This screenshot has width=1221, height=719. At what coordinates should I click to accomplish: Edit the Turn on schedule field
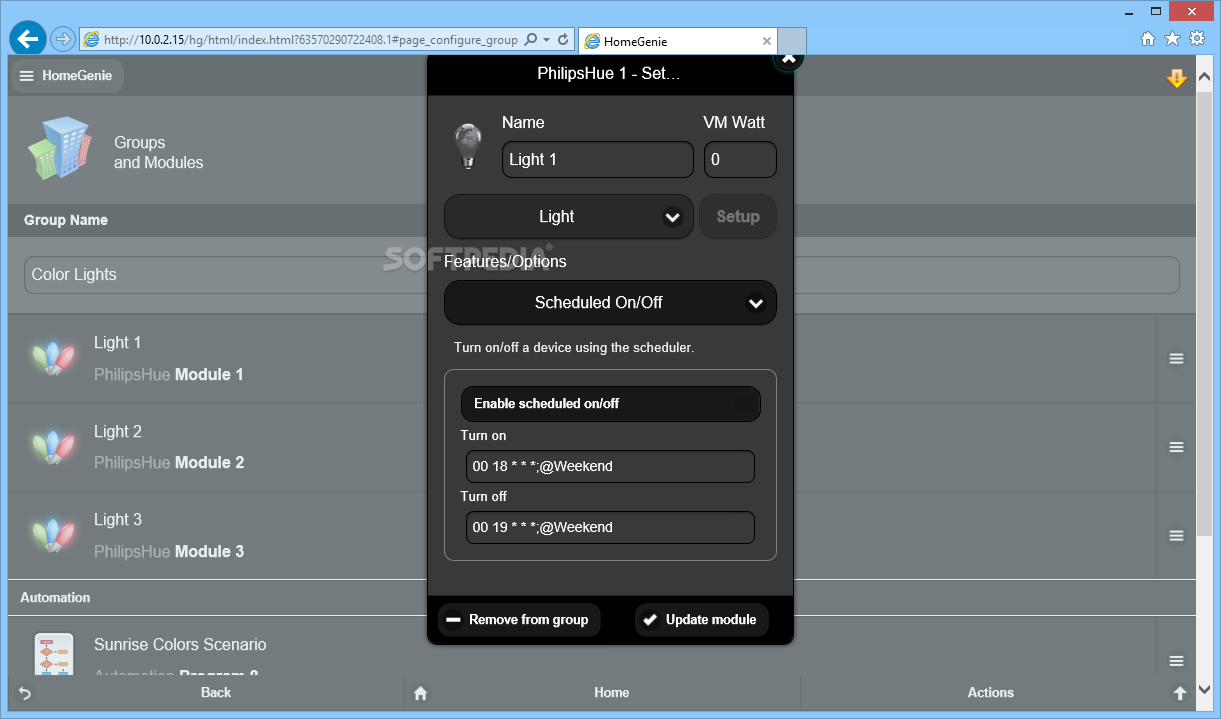tap(610, 466)
